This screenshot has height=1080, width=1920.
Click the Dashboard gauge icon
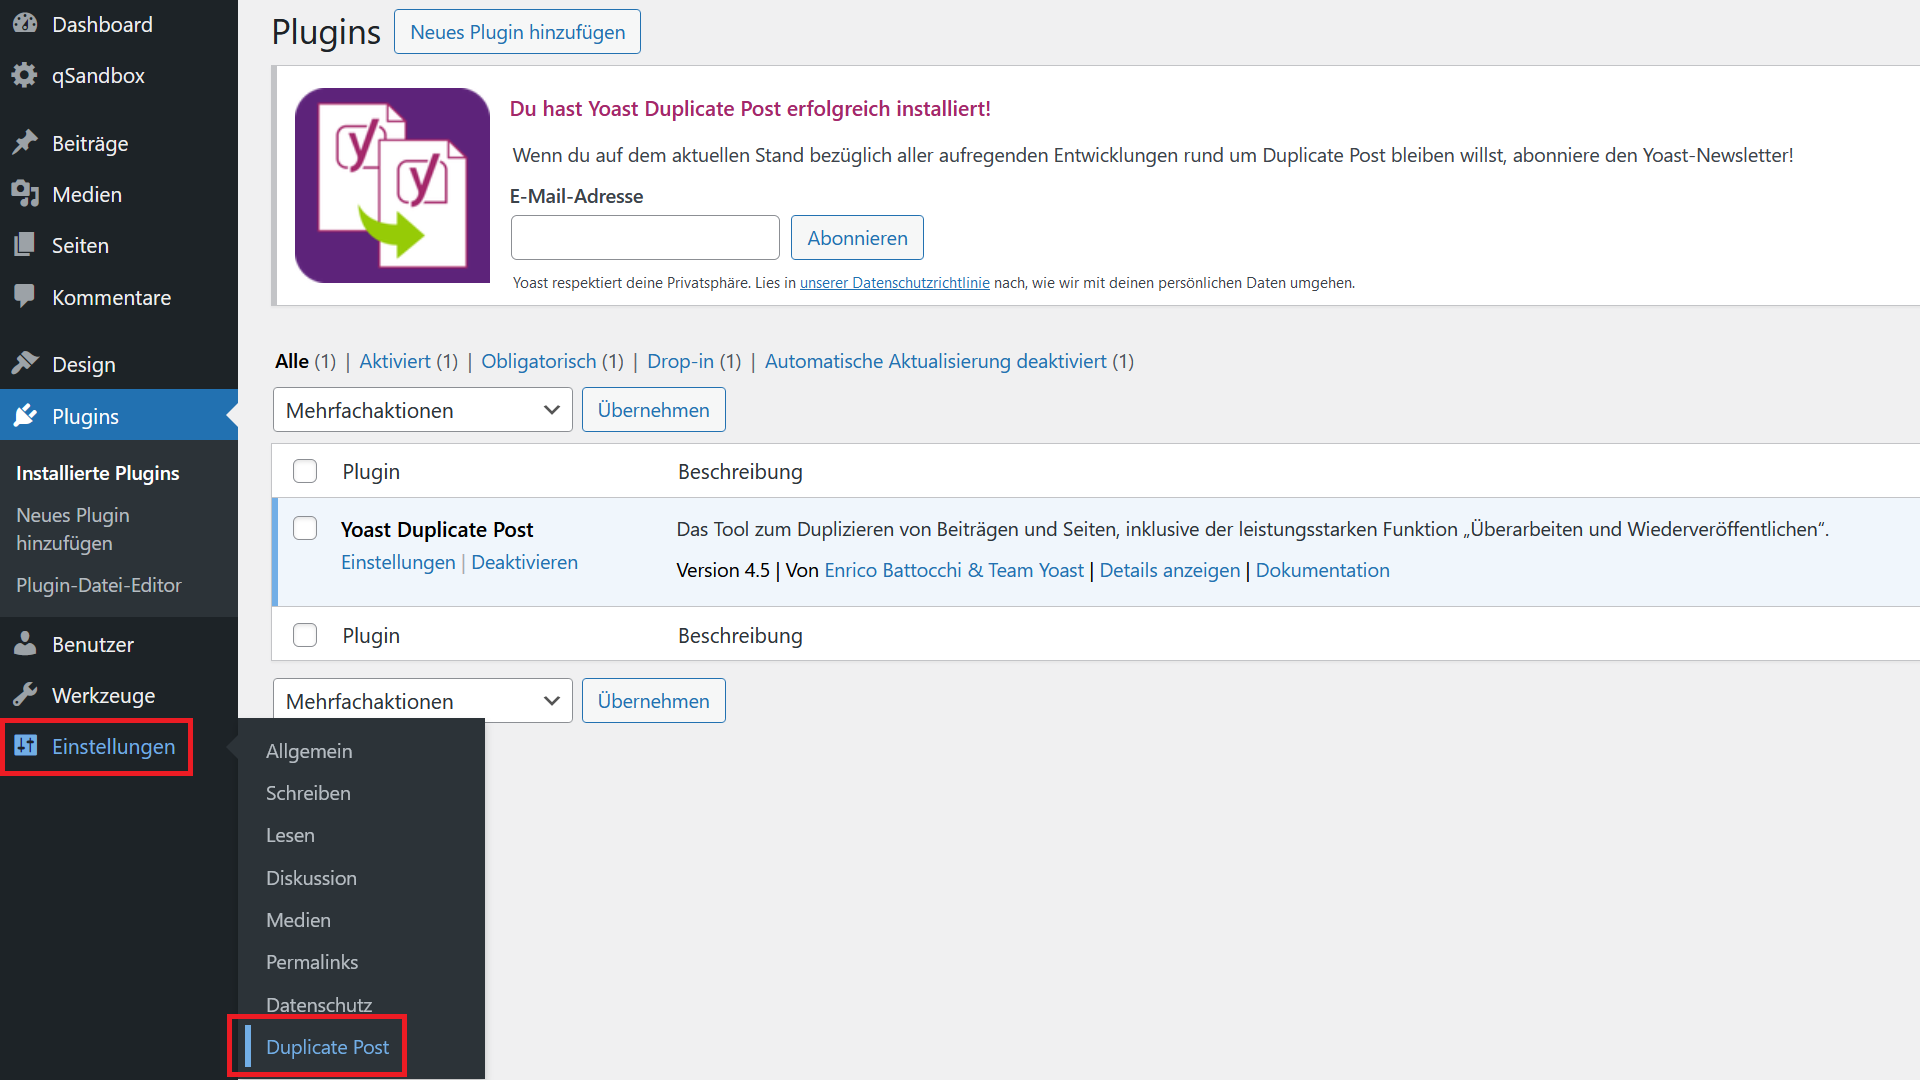[x=25, y=24]
